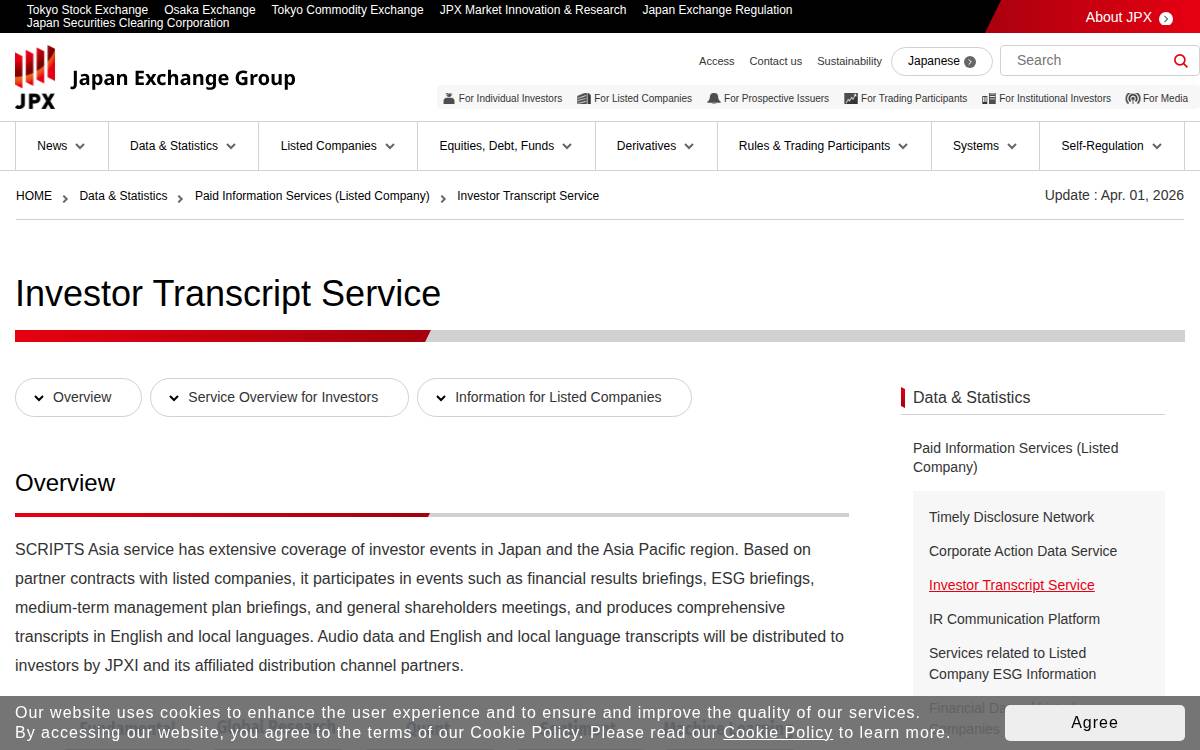Screen dimensions: 1200x750
Task: Jump to Information for Listed Companies
Action: tap(554, 397)
